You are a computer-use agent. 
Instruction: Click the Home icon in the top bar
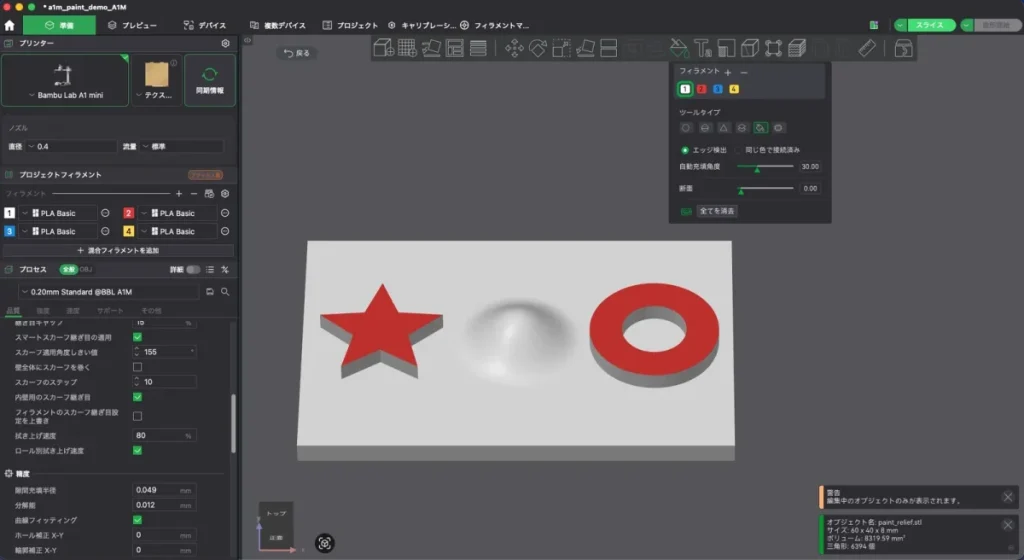click(x=9, y=25)
